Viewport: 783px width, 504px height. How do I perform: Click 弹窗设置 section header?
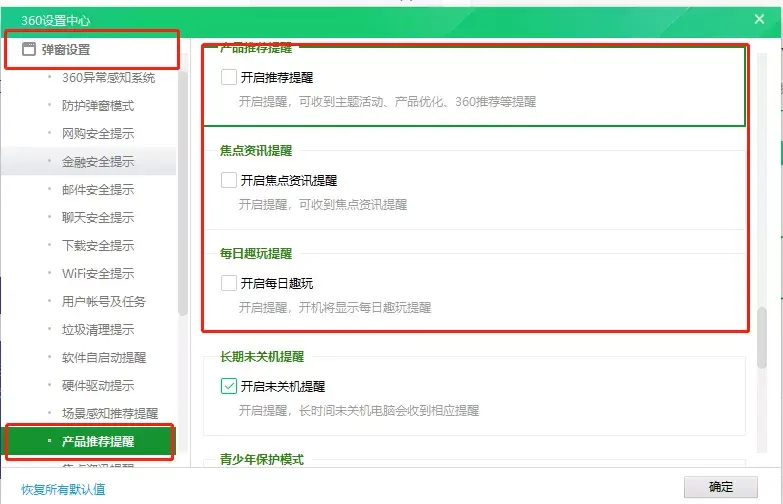tap(66, 49)
